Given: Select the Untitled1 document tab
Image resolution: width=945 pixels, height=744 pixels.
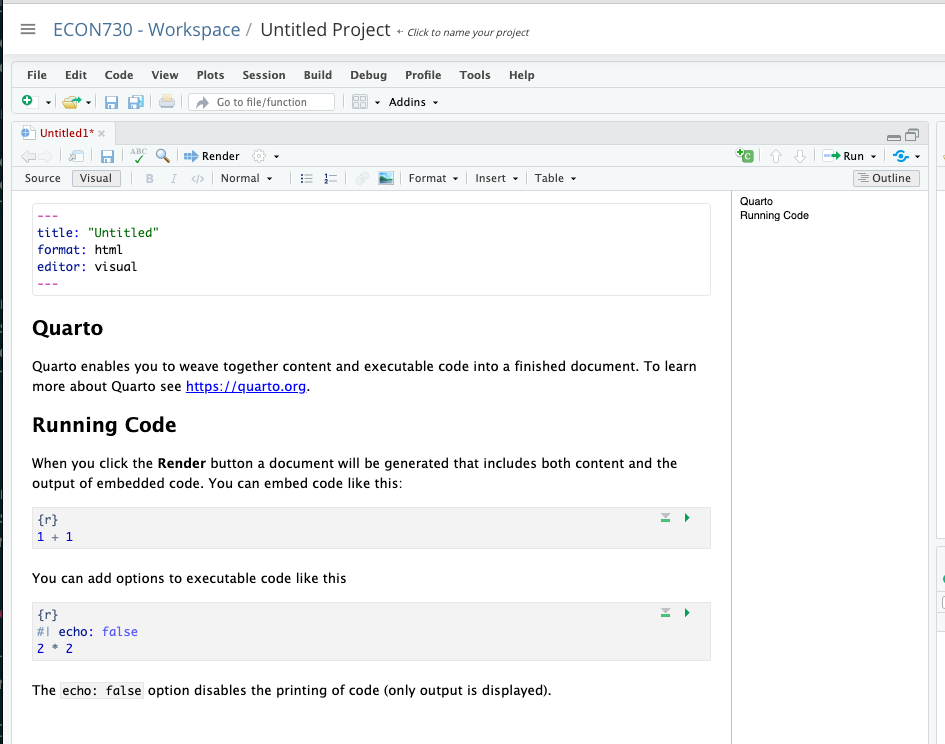Looking at the screenshot, I should [66, 133].
